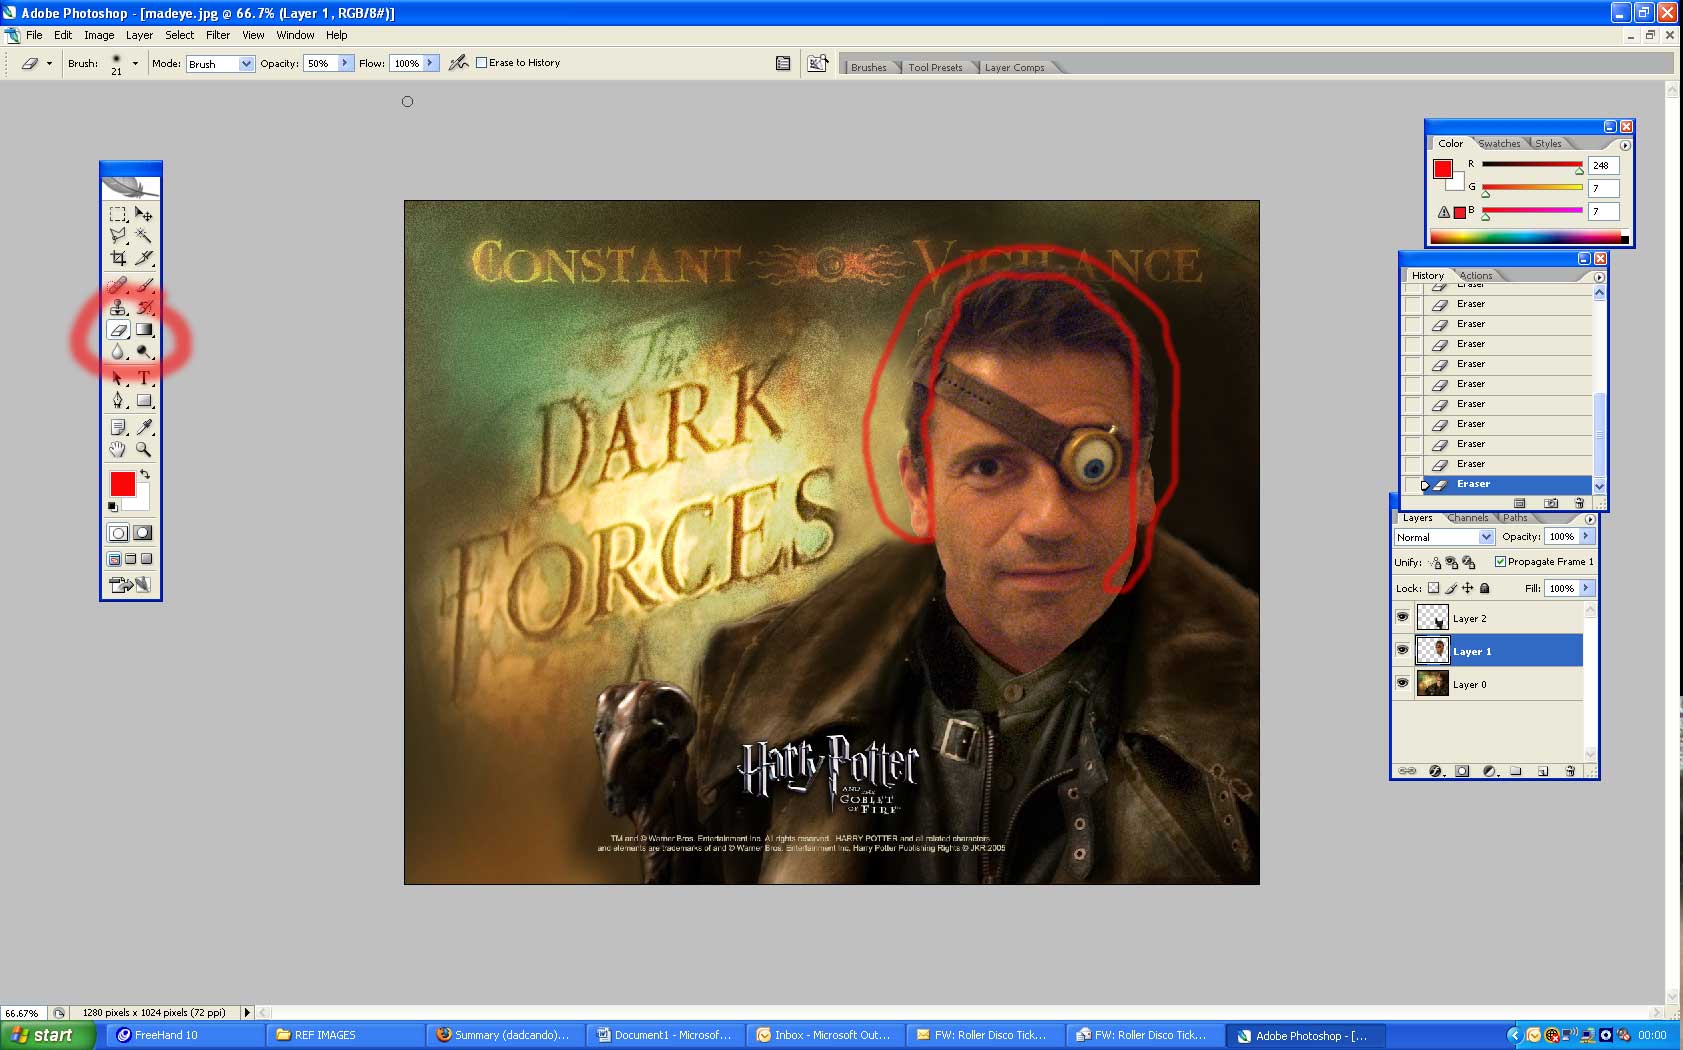The image size is (1683, 1050).
Task: Create a new layer in Layers panel
Action: pos(1543,771)
